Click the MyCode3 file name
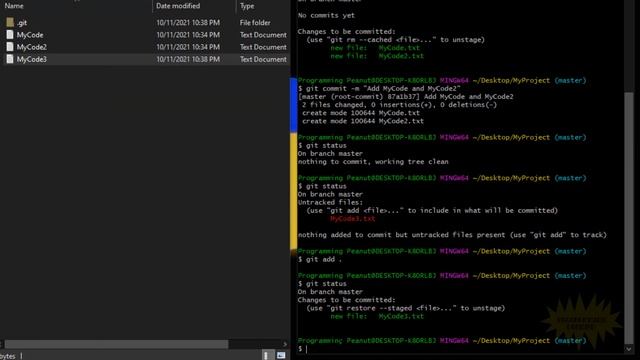This screenshot has width=640, height=360. point(31,60)
